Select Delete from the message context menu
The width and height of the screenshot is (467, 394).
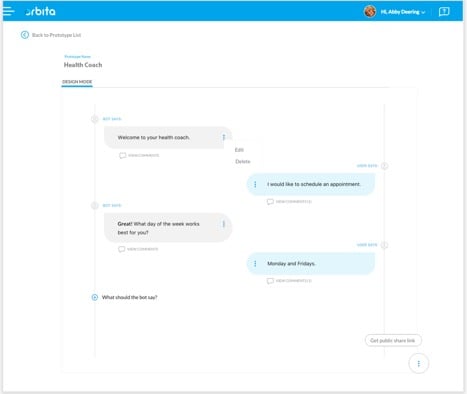pos(243,162)
